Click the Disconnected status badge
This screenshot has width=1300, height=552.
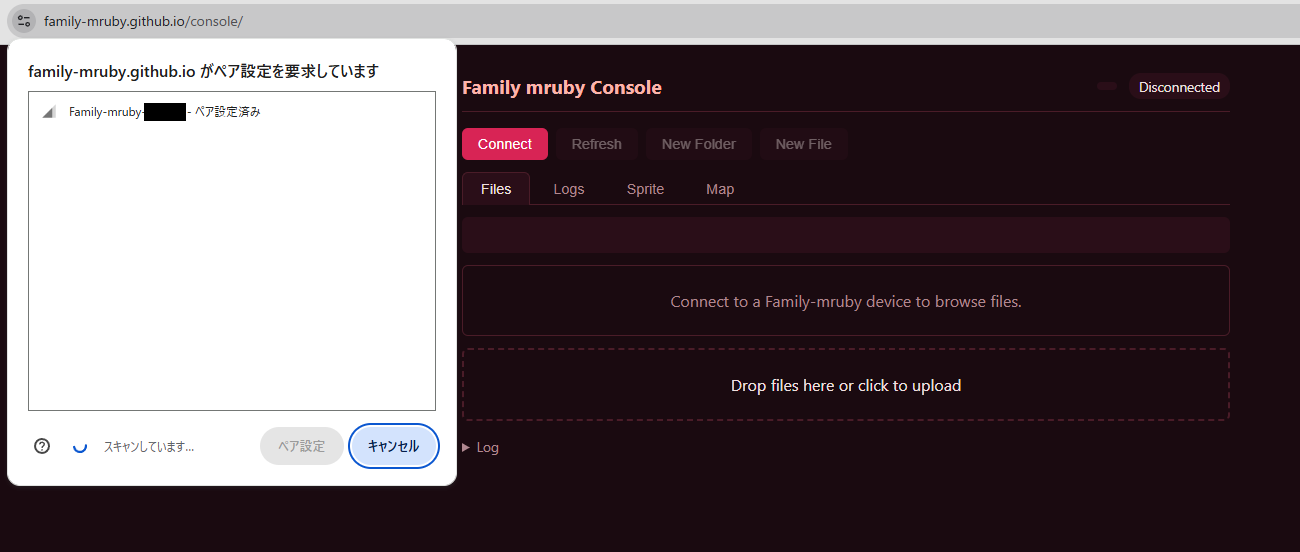click(x=1180, y=87)
